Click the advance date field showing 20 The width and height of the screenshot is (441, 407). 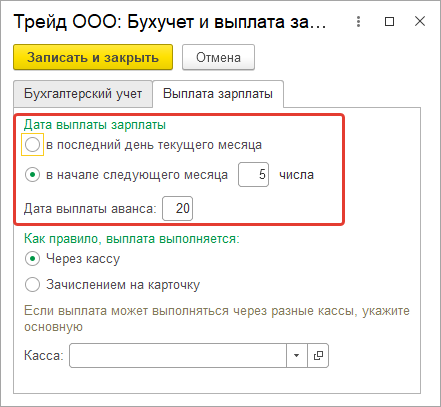tap(177, 208)
